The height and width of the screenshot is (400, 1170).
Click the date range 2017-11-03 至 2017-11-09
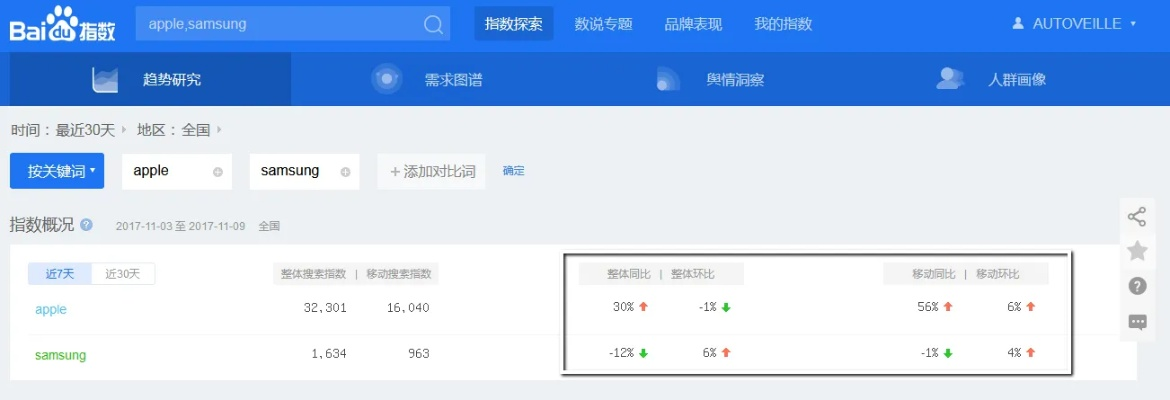tap(181, 226)
